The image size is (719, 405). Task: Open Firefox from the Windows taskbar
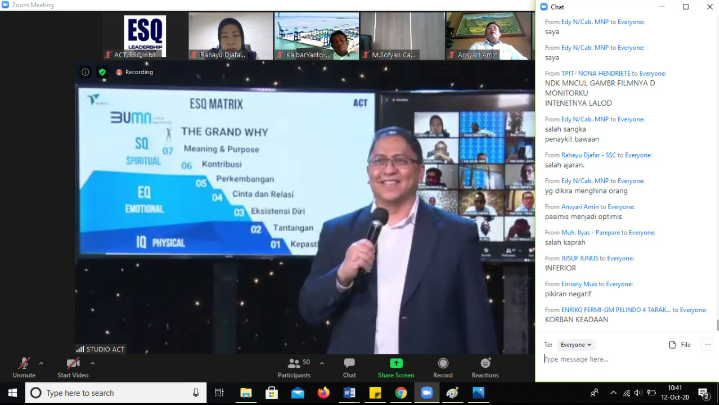[323, 393]
